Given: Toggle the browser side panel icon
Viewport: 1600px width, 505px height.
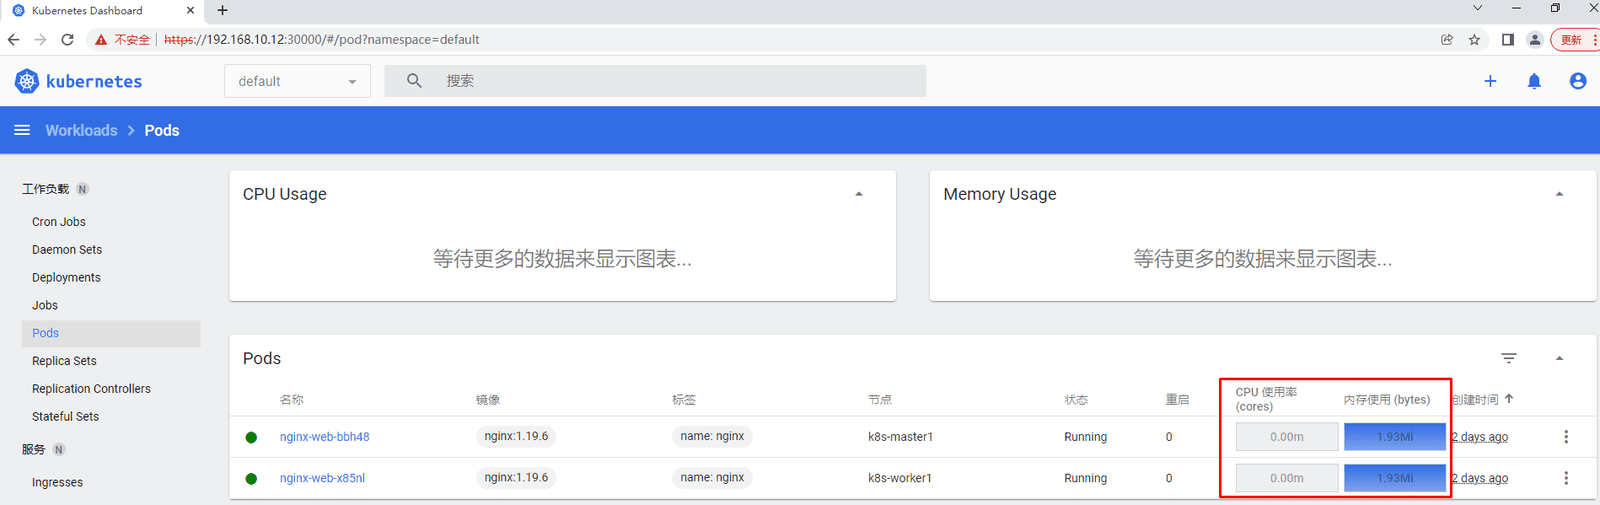Looking at the screenshot, I should (x=1507, y=40).
